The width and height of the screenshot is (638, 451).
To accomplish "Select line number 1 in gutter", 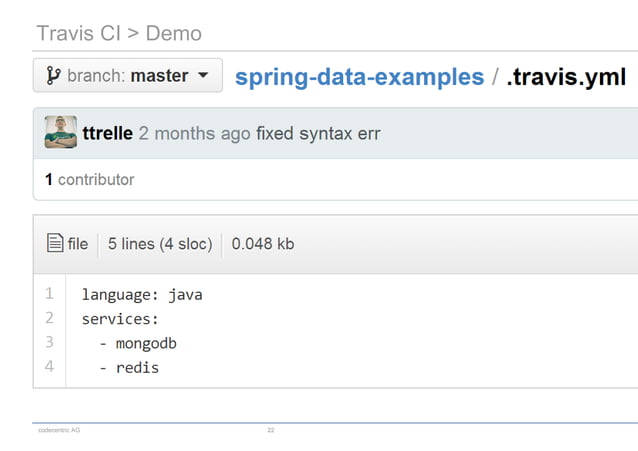I will 48,294.
